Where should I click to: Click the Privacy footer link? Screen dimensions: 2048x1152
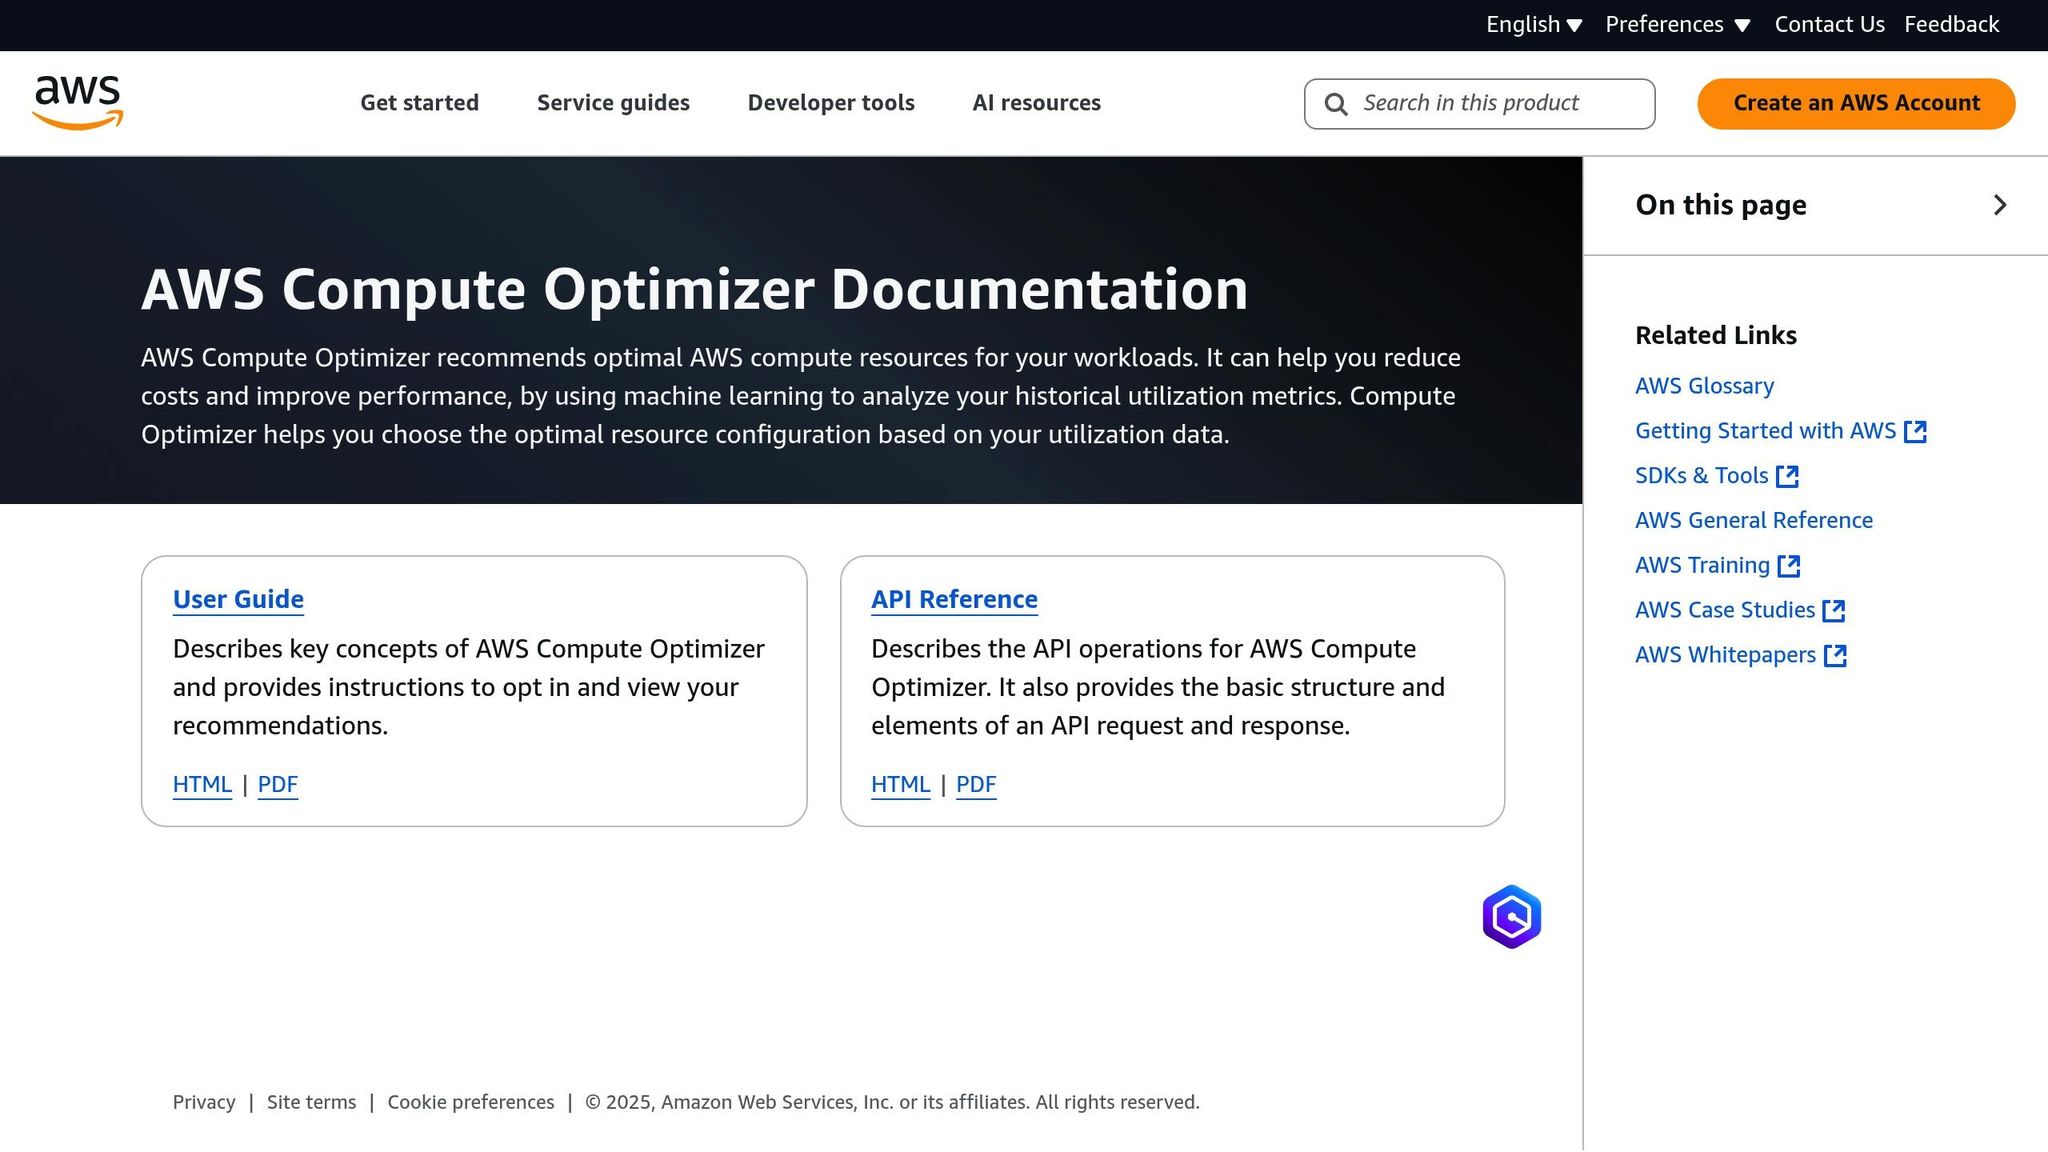204,1102
